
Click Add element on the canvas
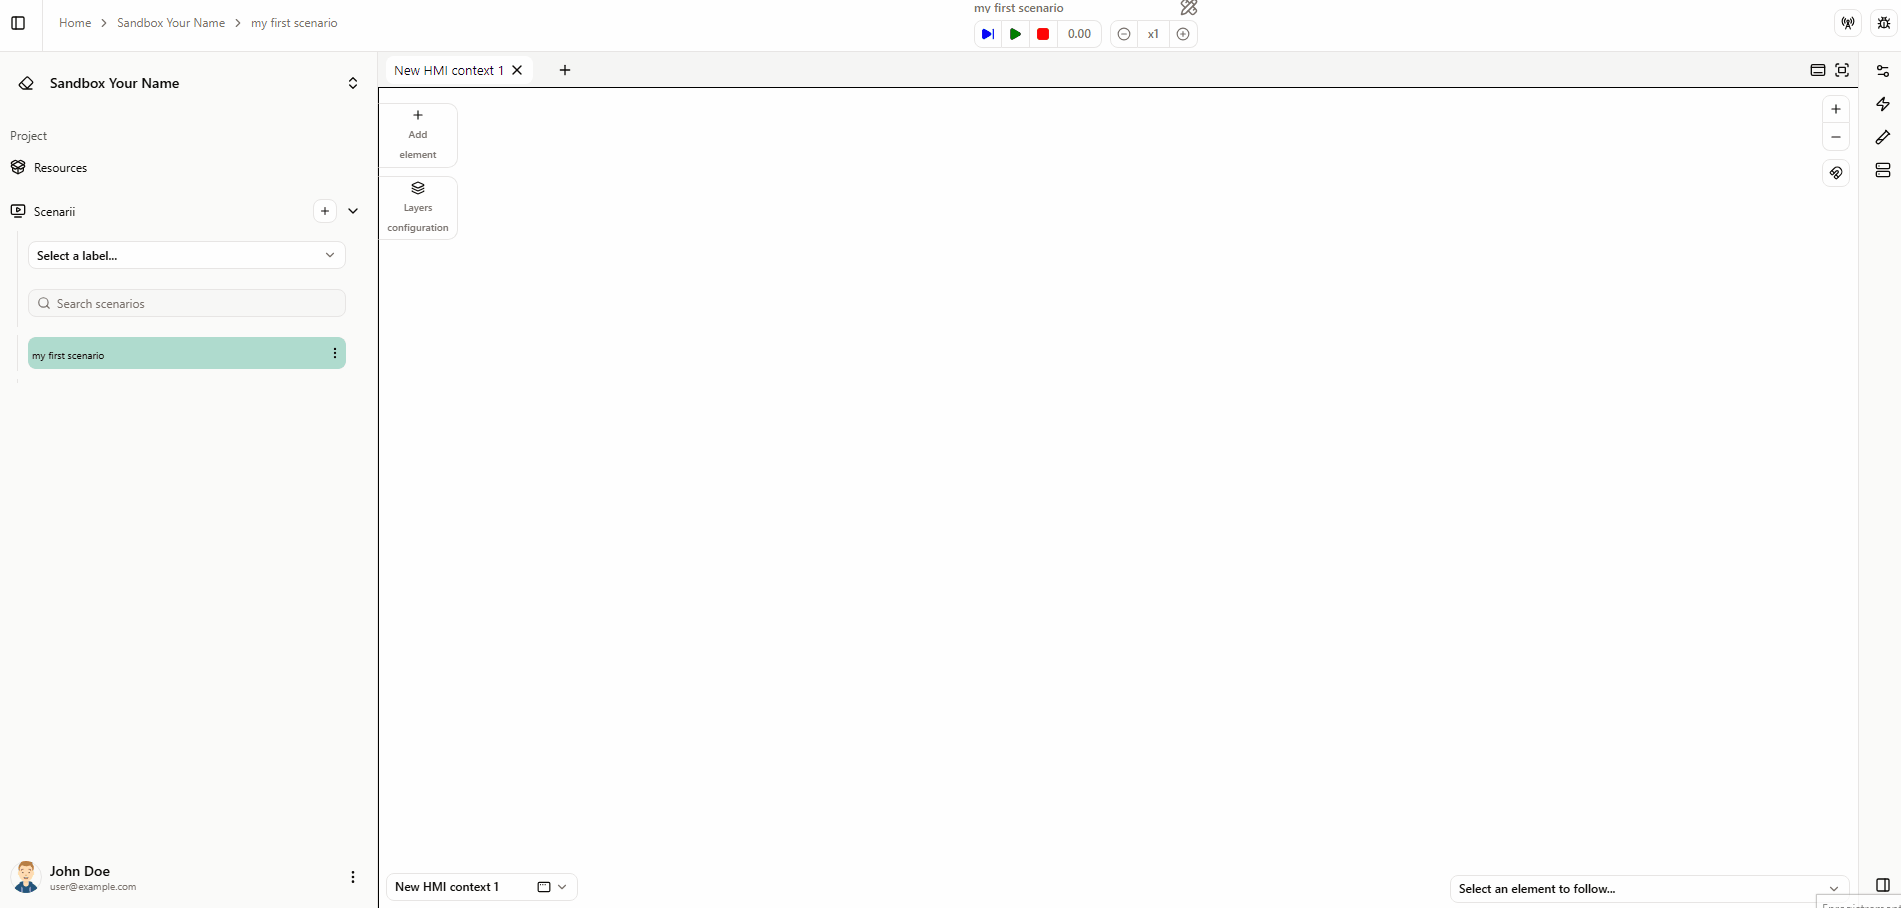[x=417, y=134]
